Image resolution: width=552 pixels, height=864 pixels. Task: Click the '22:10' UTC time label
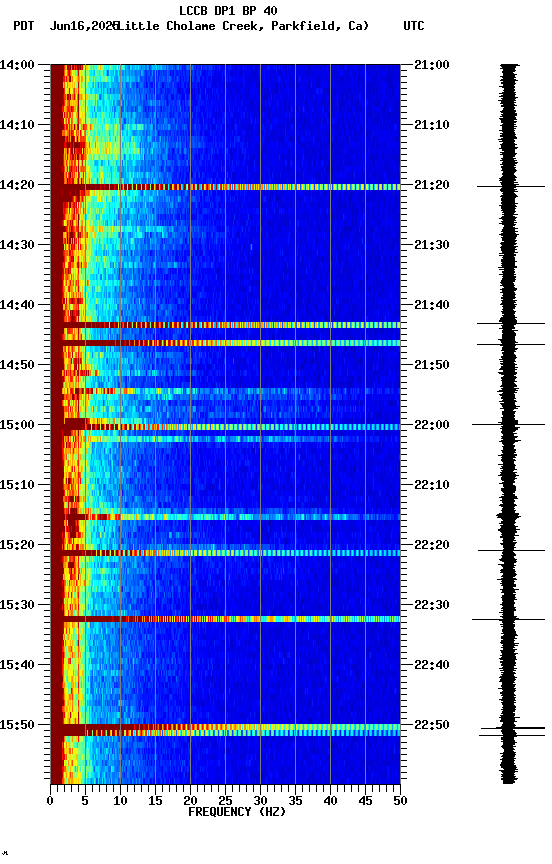coord(432,485)
